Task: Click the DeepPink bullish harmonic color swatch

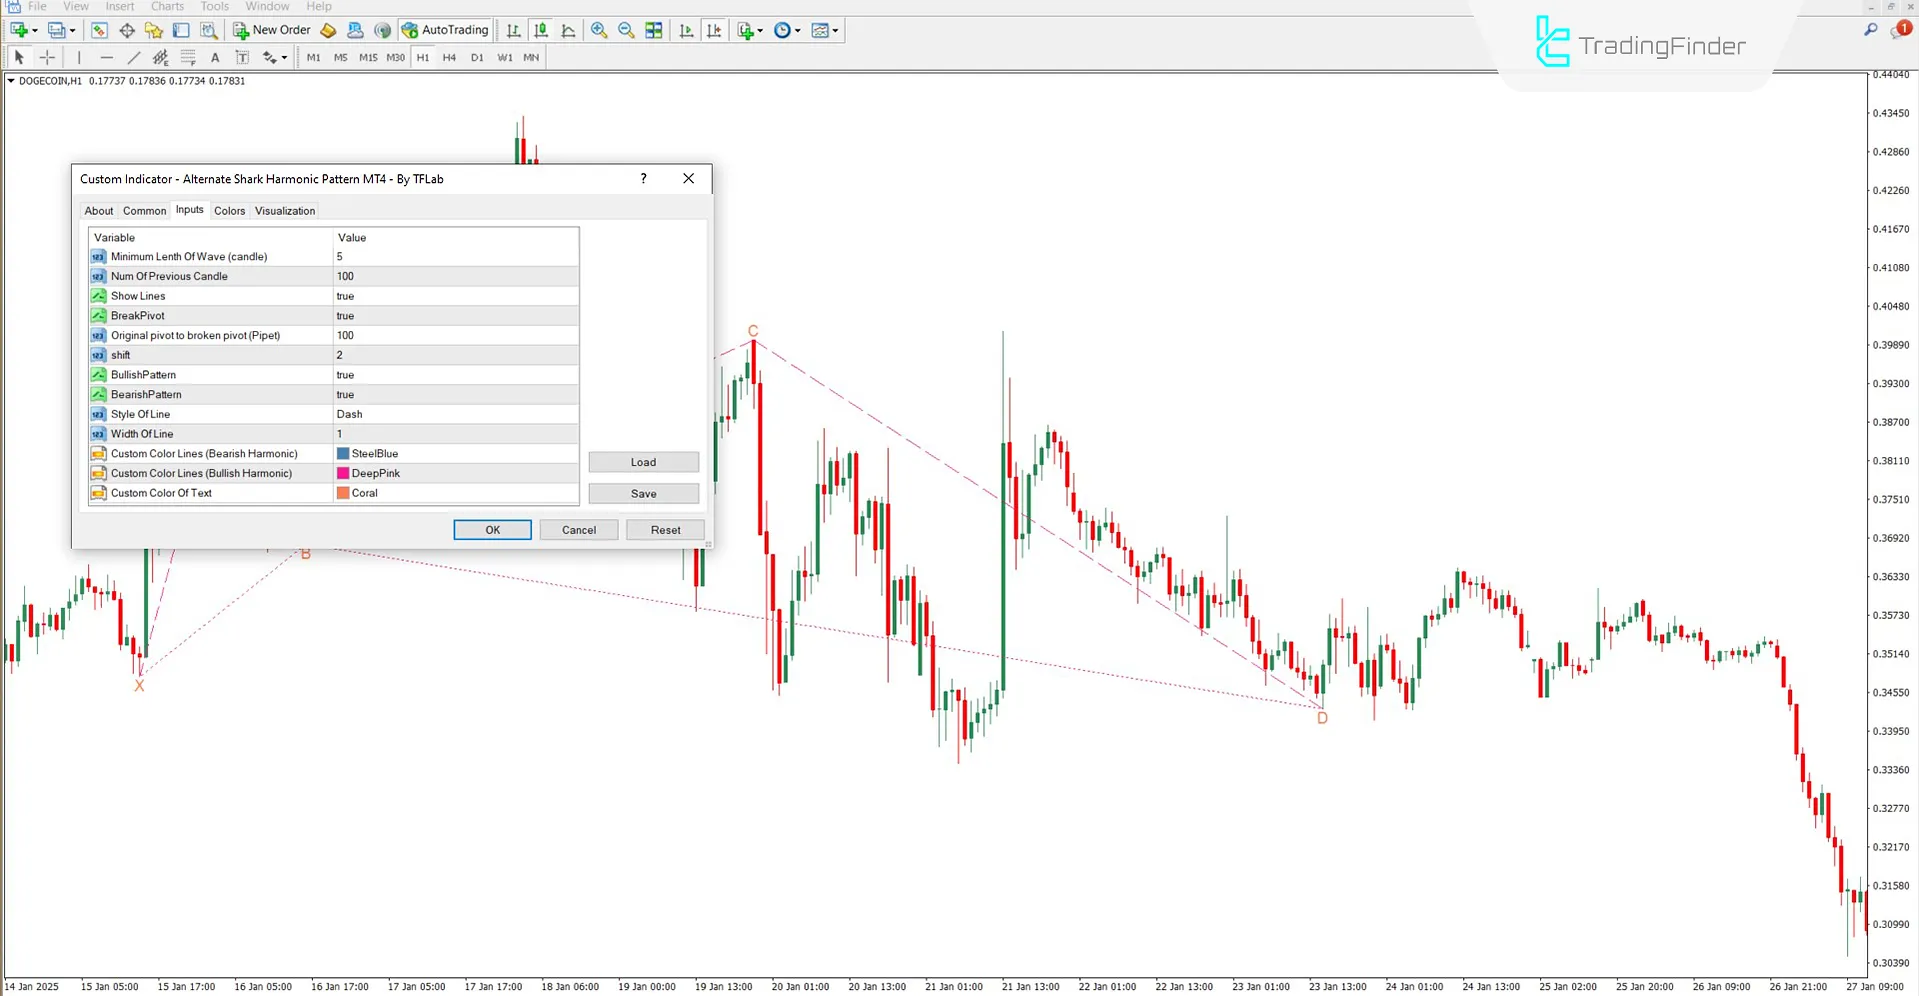Action: pyautogui.click(x=345, y=473)
